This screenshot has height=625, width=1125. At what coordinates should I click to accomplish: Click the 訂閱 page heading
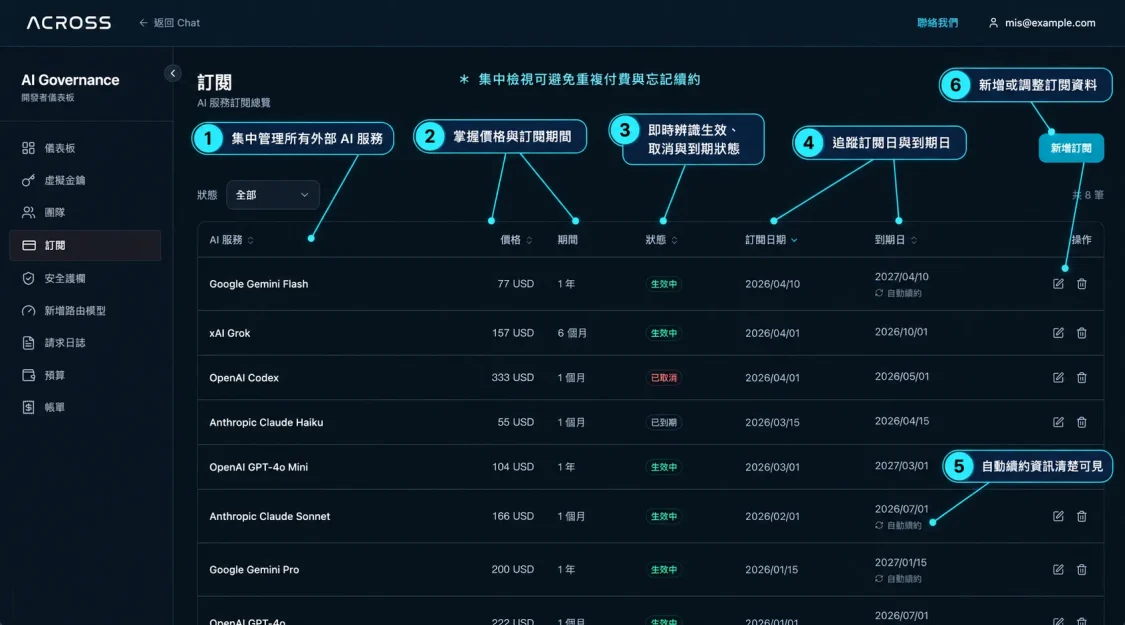[215, 83]
